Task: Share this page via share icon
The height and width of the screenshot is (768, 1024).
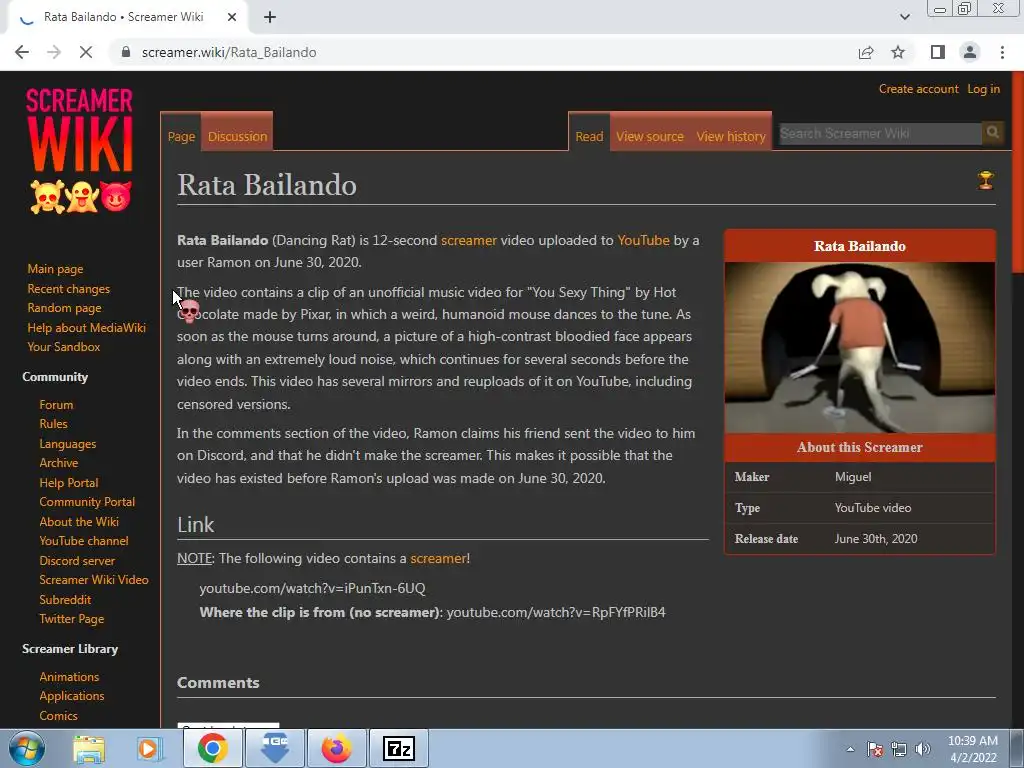Action: click(866, 52)
